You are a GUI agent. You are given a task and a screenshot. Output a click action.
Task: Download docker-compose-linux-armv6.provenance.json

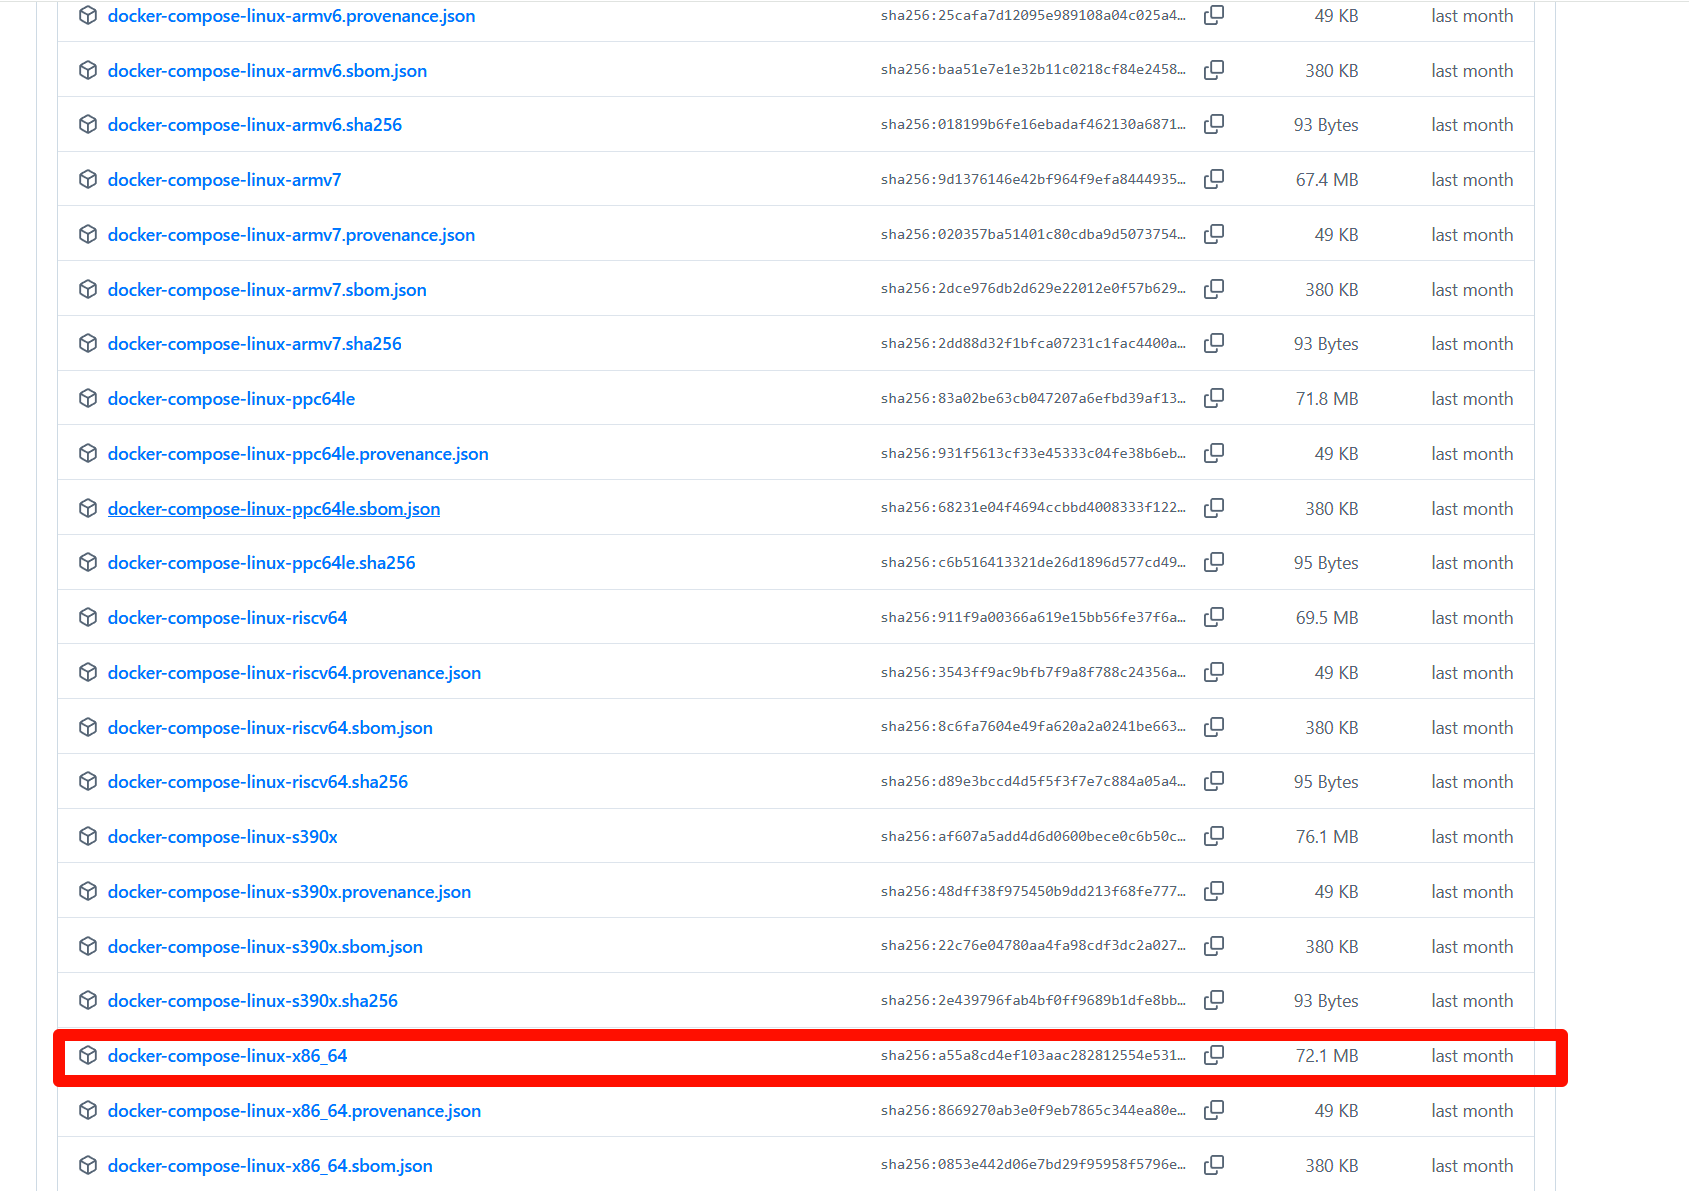[x=291, y=16]
